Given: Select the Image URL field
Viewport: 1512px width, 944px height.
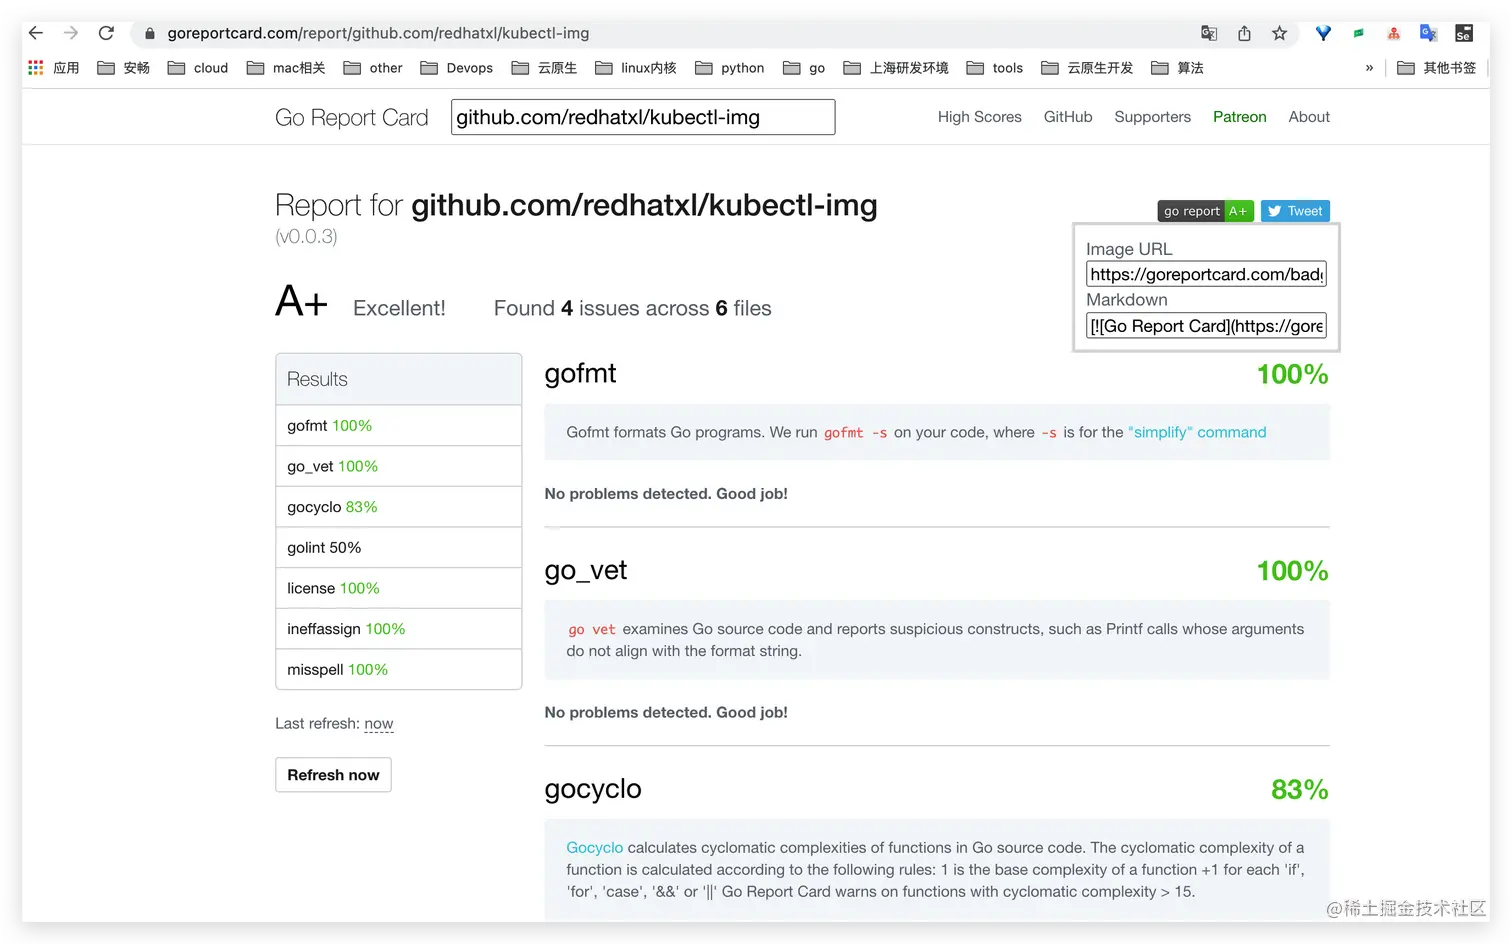Looking at the screenshot, I should (x=1206, y=274).
